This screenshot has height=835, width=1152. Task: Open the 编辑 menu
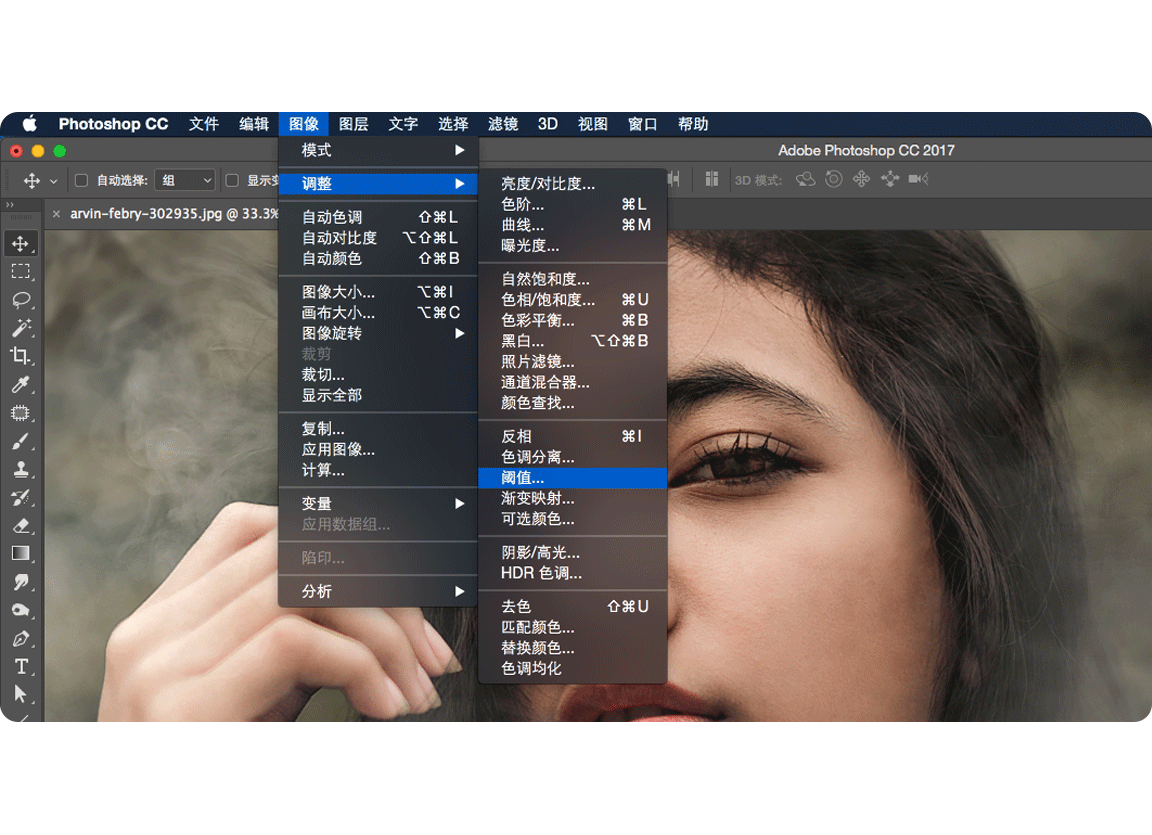[x=253, y=123]
